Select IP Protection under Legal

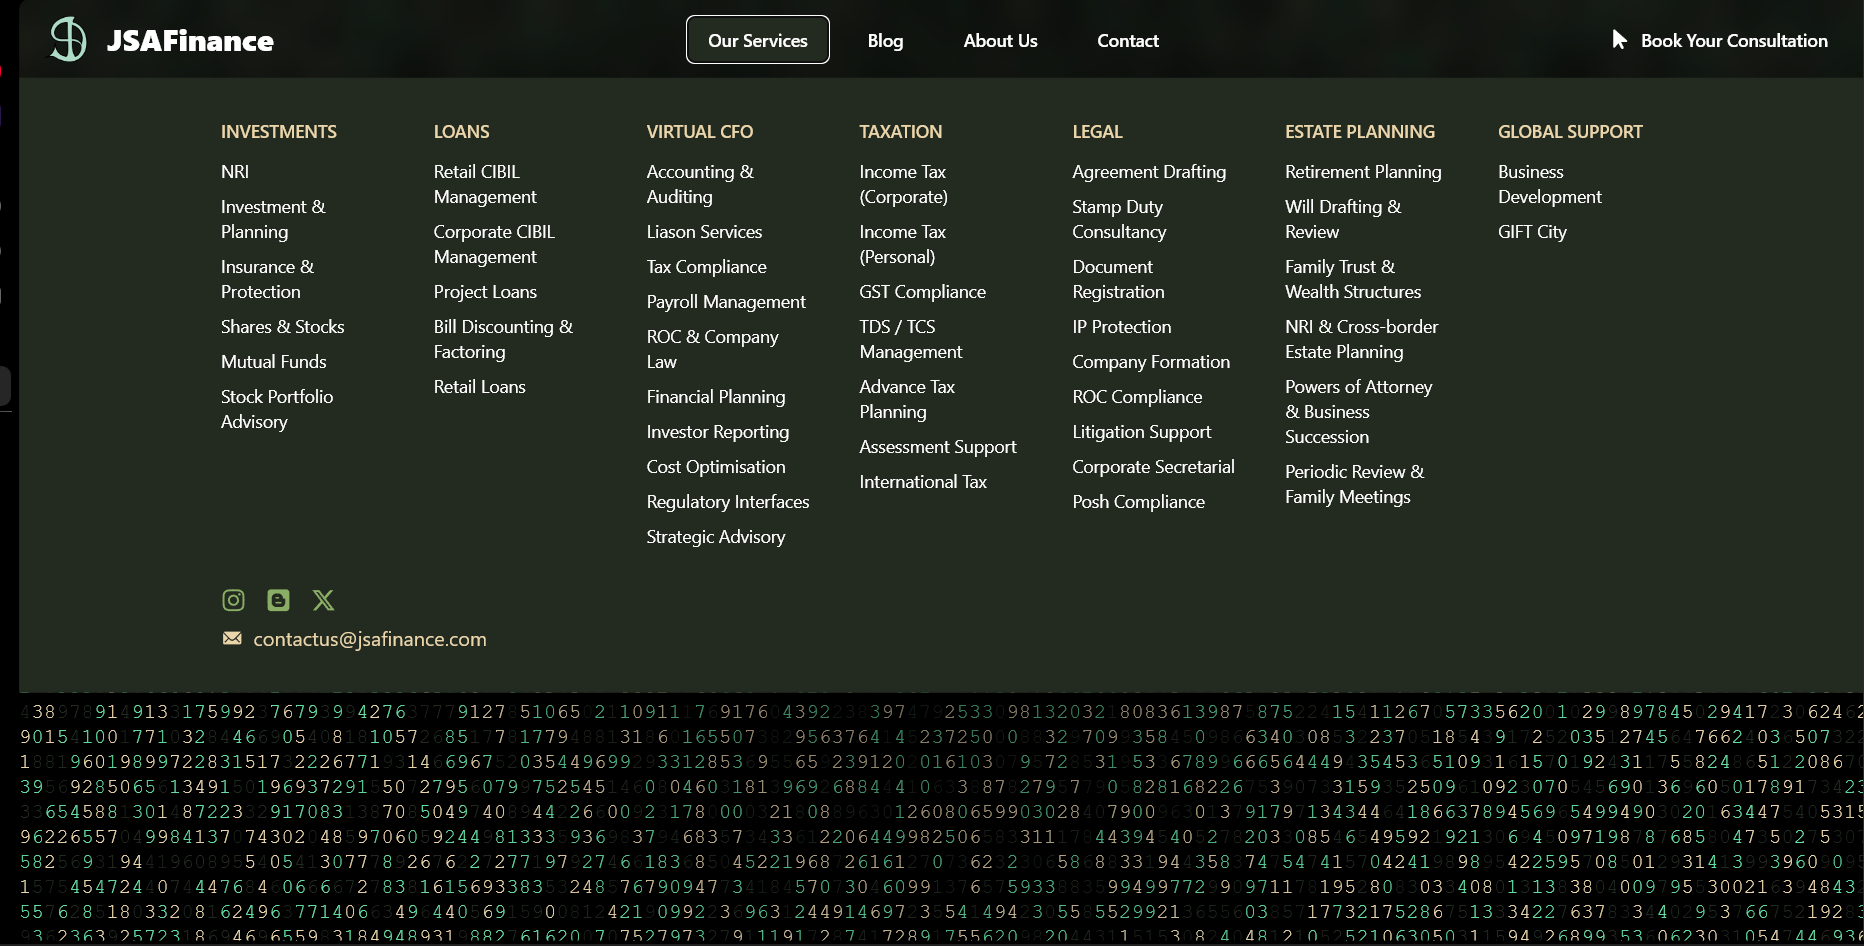pos(1121,327)
